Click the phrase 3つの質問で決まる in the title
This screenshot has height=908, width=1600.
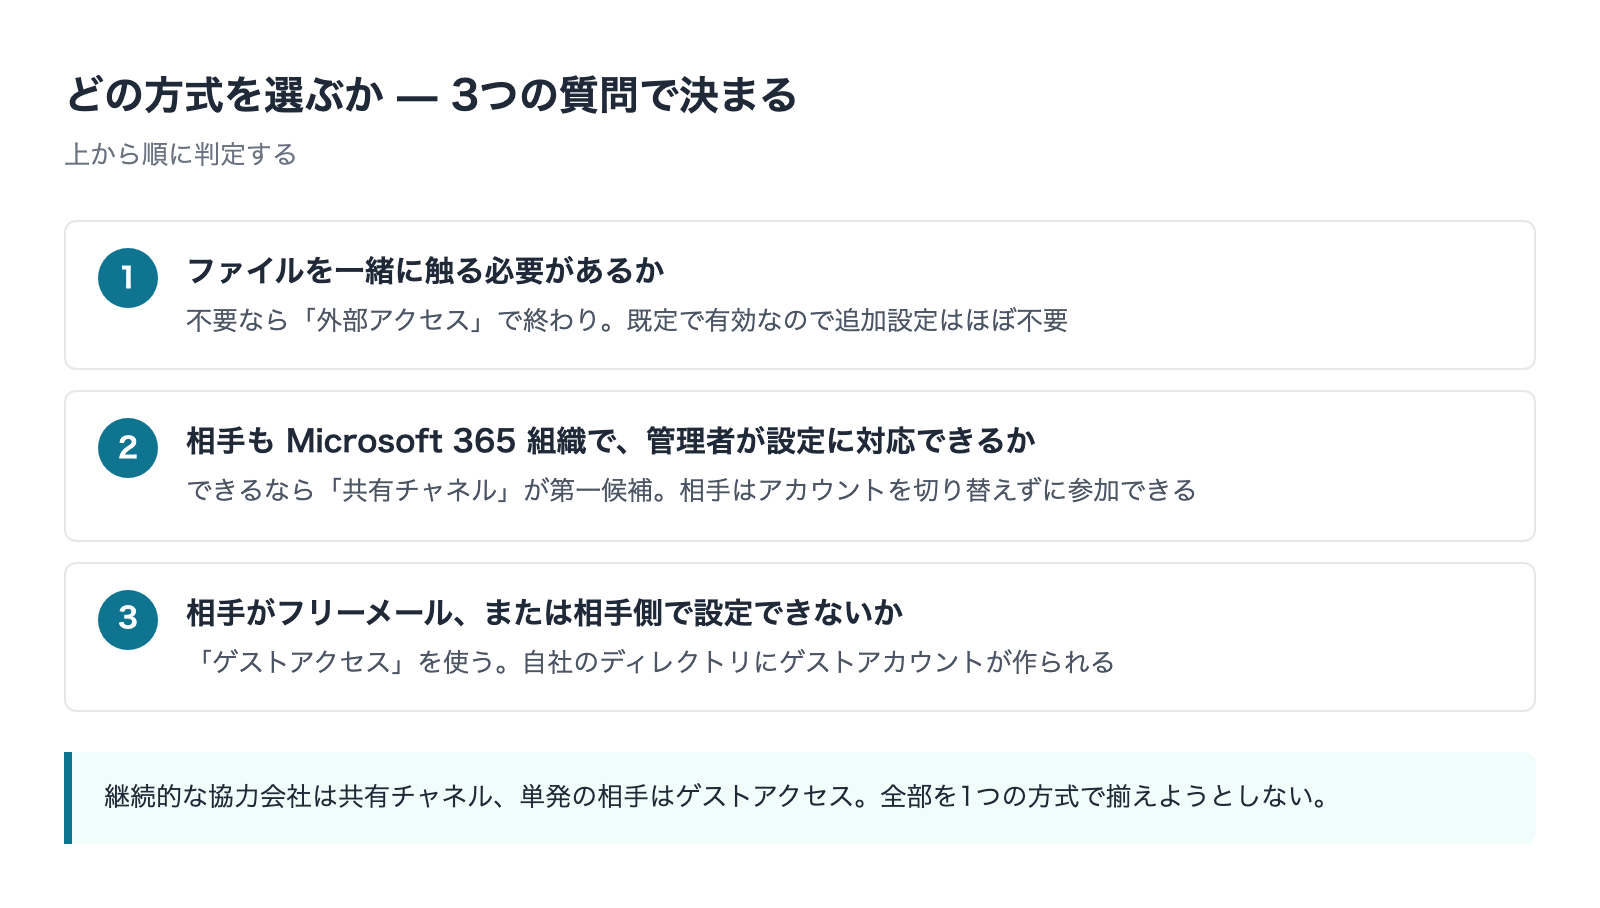pyautogui.click(x=624, y=96)
